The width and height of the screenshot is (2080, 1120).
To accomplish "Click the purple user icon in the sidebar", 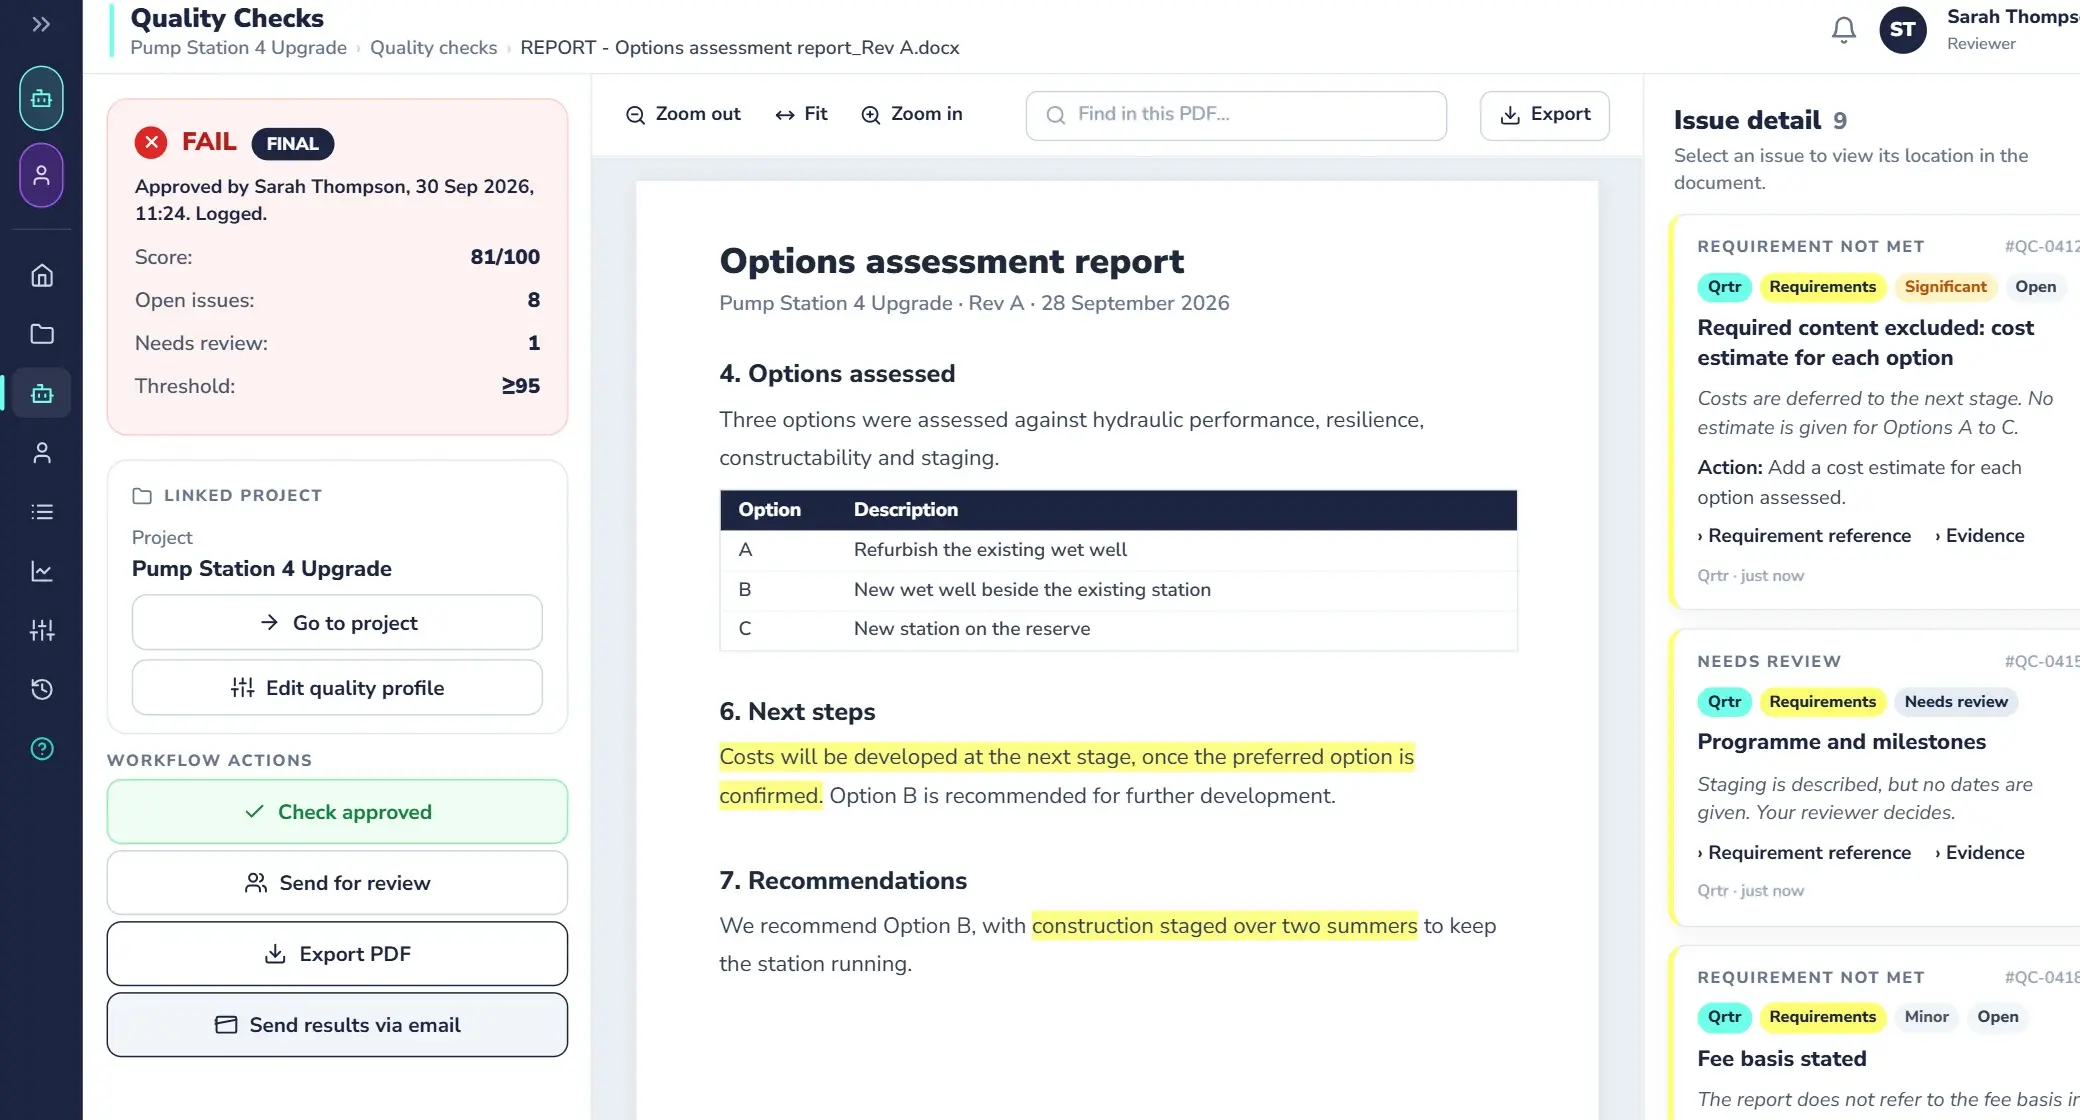I will click(41, 176).
